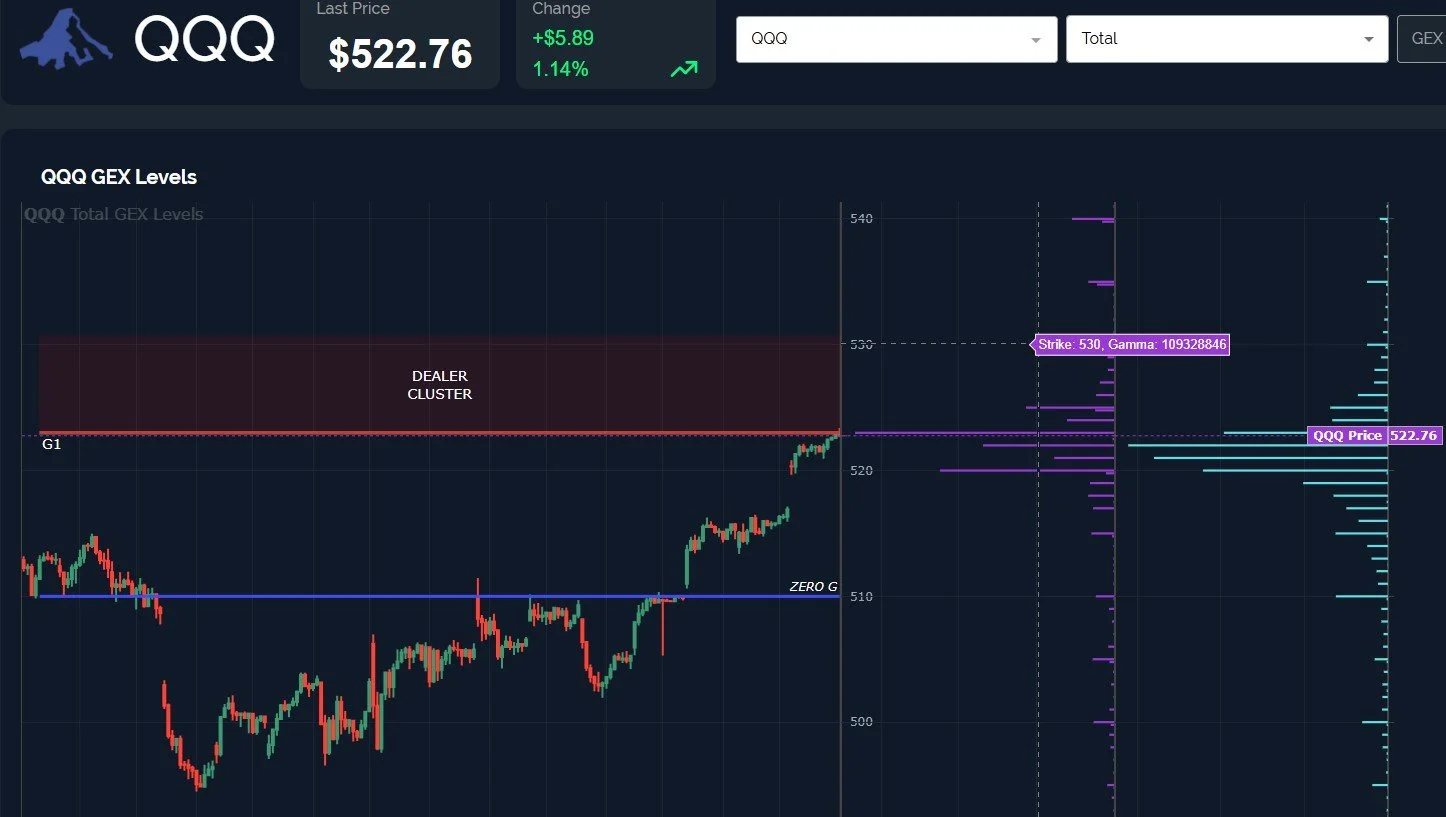Viewport: 1446px width, 817px height.
Task: Click the Change label above +$5.89
Action: click(x=561, y=9)
